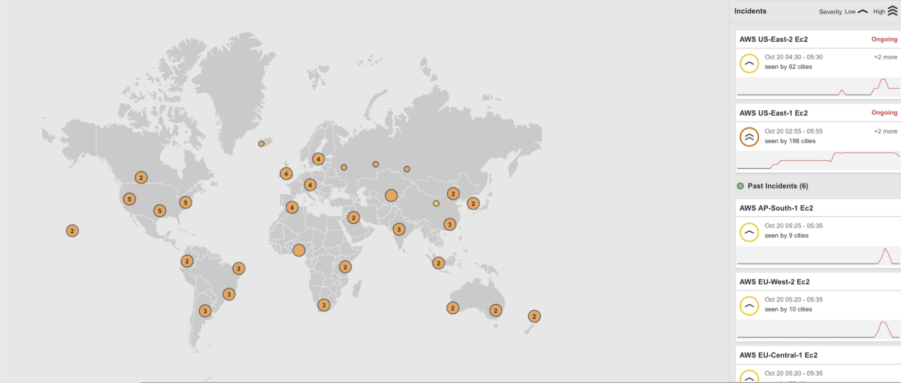Click the US-East-1 incident trend sparkline
This screenshot has width=901, height=384.
point(818,161)
